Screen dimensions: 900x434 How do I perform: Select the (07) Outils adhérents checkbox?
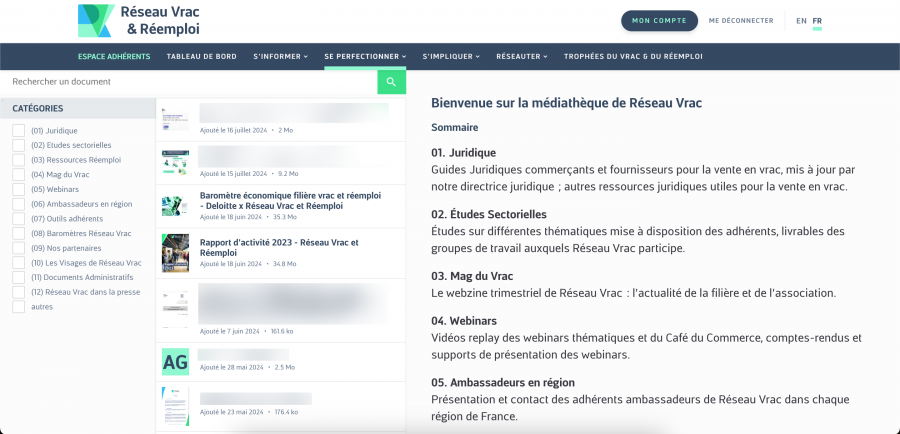coord(18,219)
